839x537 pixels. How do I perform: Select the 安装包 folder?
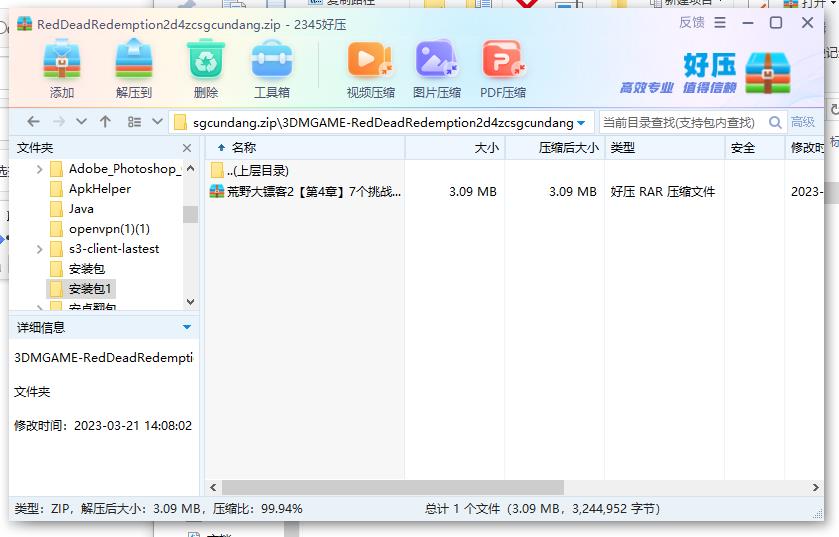click(x=77, y=269)
